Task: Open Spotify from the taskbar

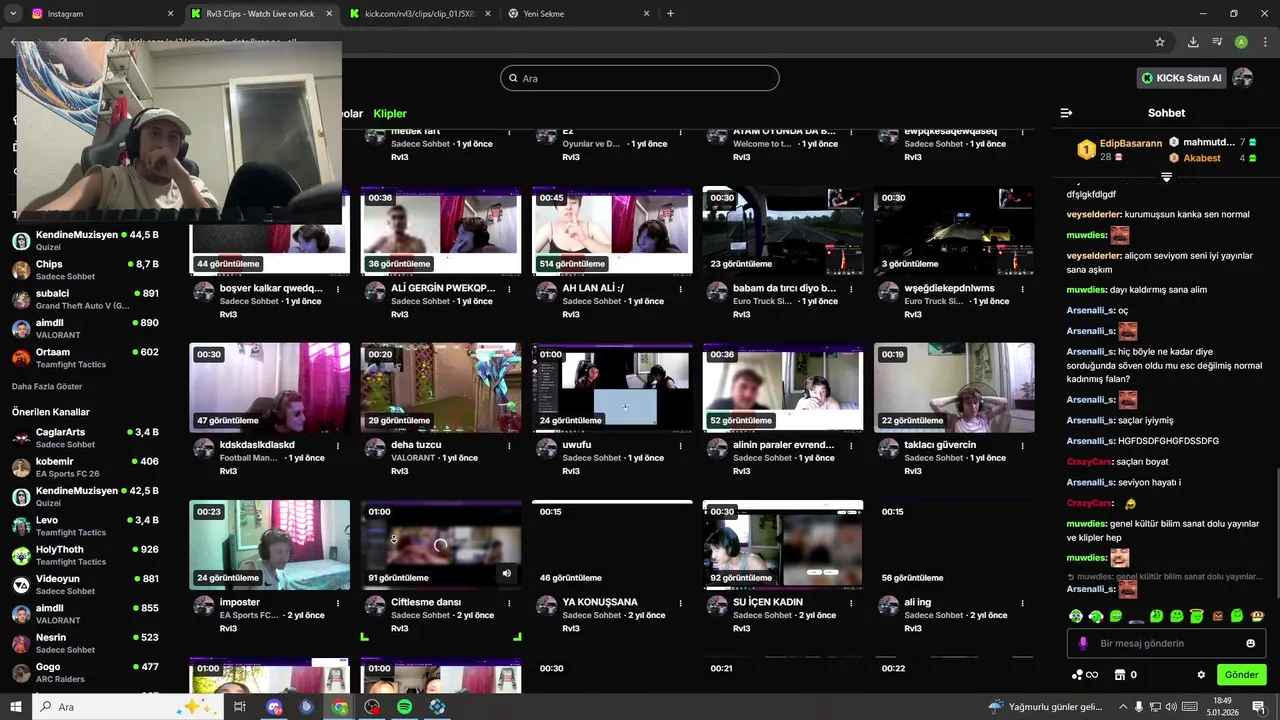Action: [x=404, y=707]
